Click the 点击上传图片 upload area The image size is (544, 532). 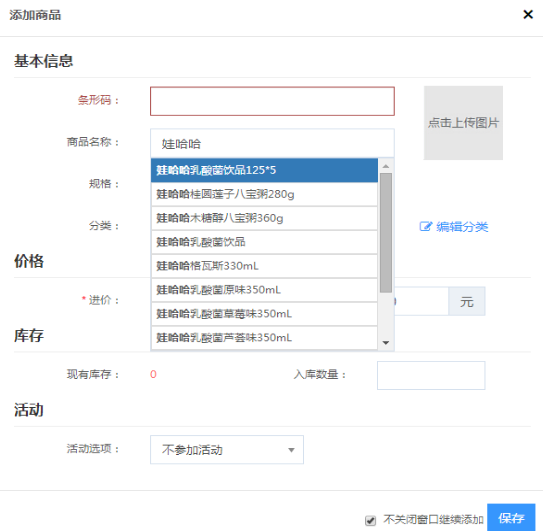463,123
